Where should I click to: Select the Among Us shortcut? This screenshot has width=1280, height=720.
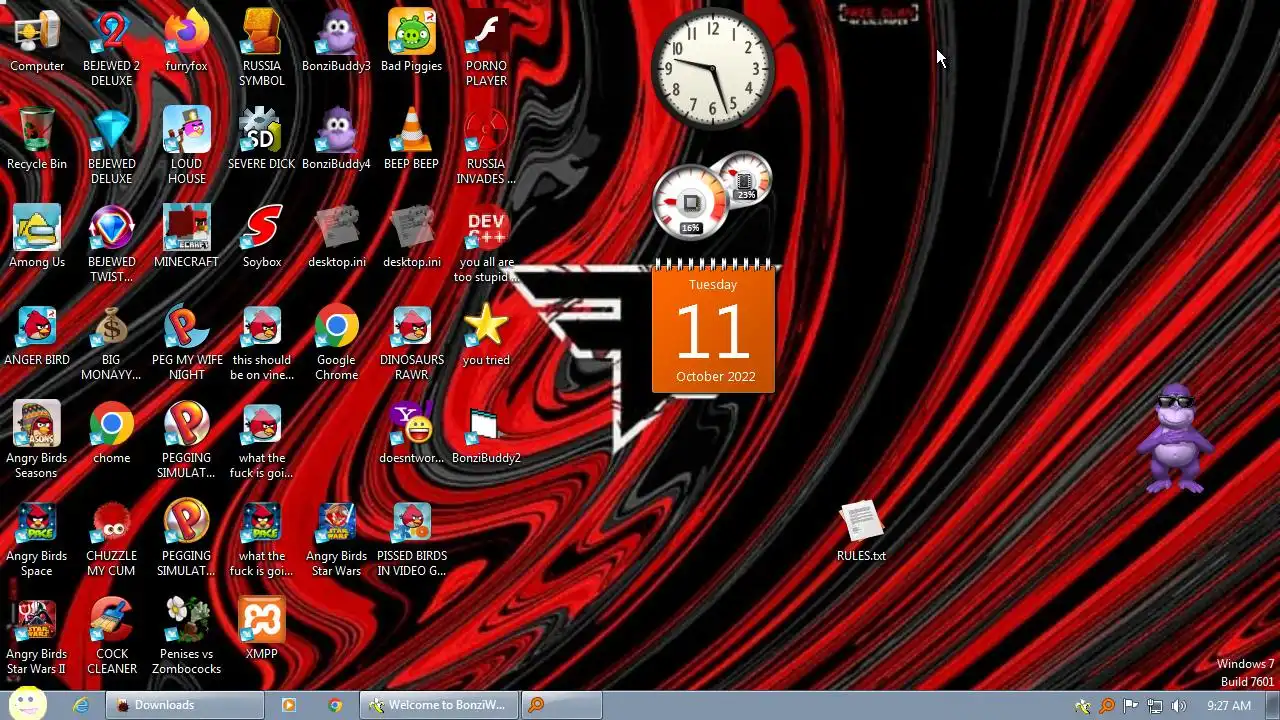pyautogui.click(x=37, y=237)
